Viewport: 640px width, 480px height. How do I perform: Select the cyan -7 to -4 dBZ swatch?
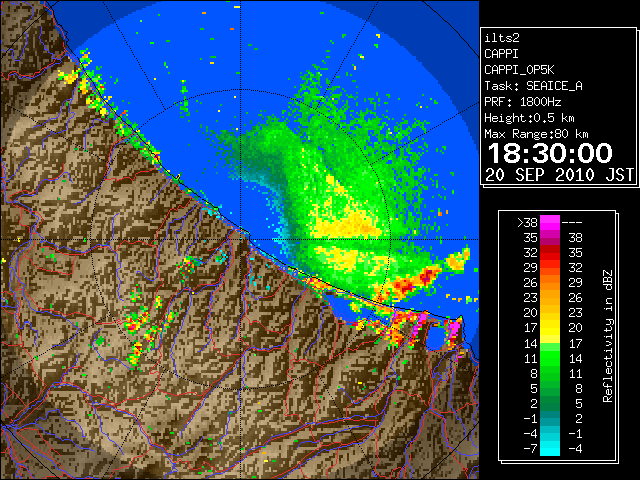tap(550, 448)
